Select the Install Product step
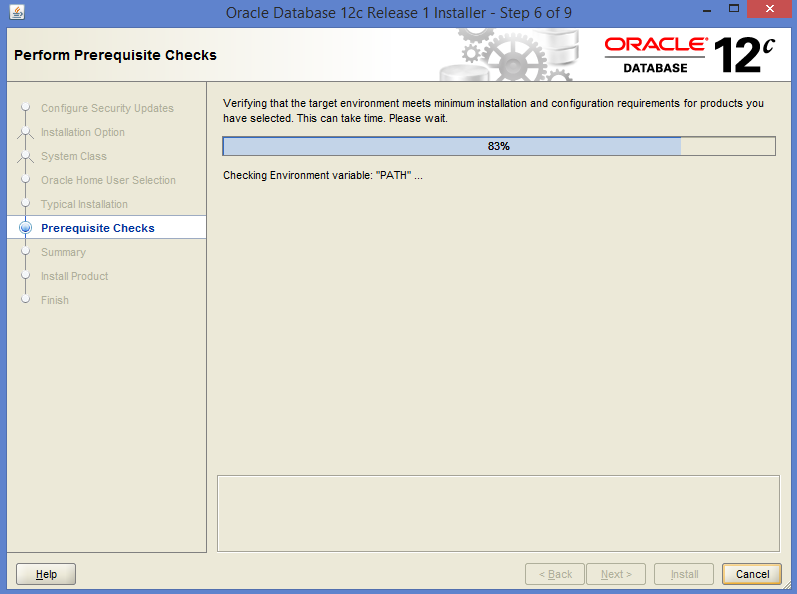 [x=75, y=276]
